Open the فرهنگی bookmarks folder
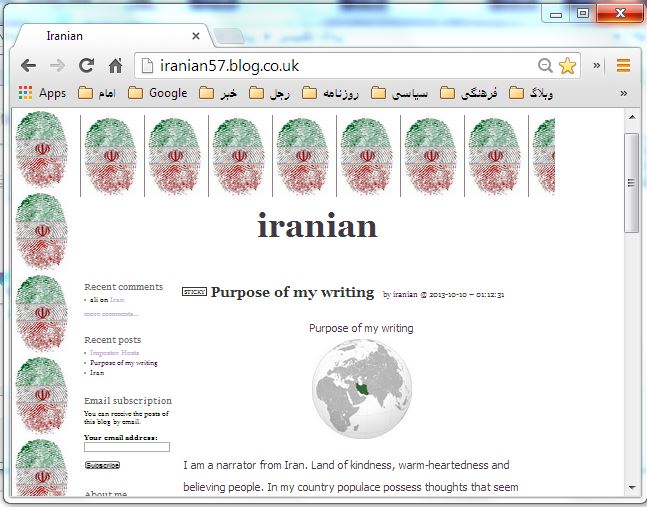 coord(469,93)
